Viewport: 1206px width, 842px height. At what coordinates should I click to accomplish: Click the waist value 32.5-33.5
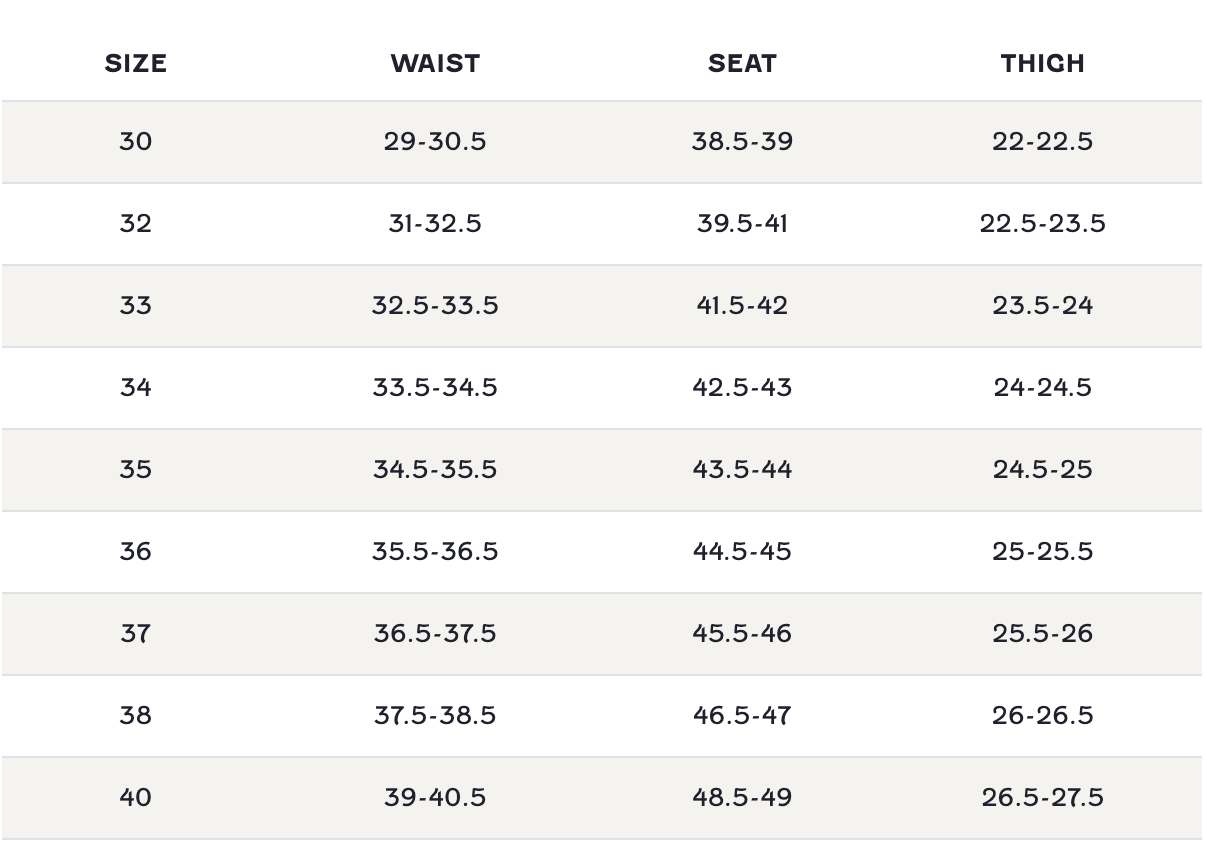(x=435, y=305)
